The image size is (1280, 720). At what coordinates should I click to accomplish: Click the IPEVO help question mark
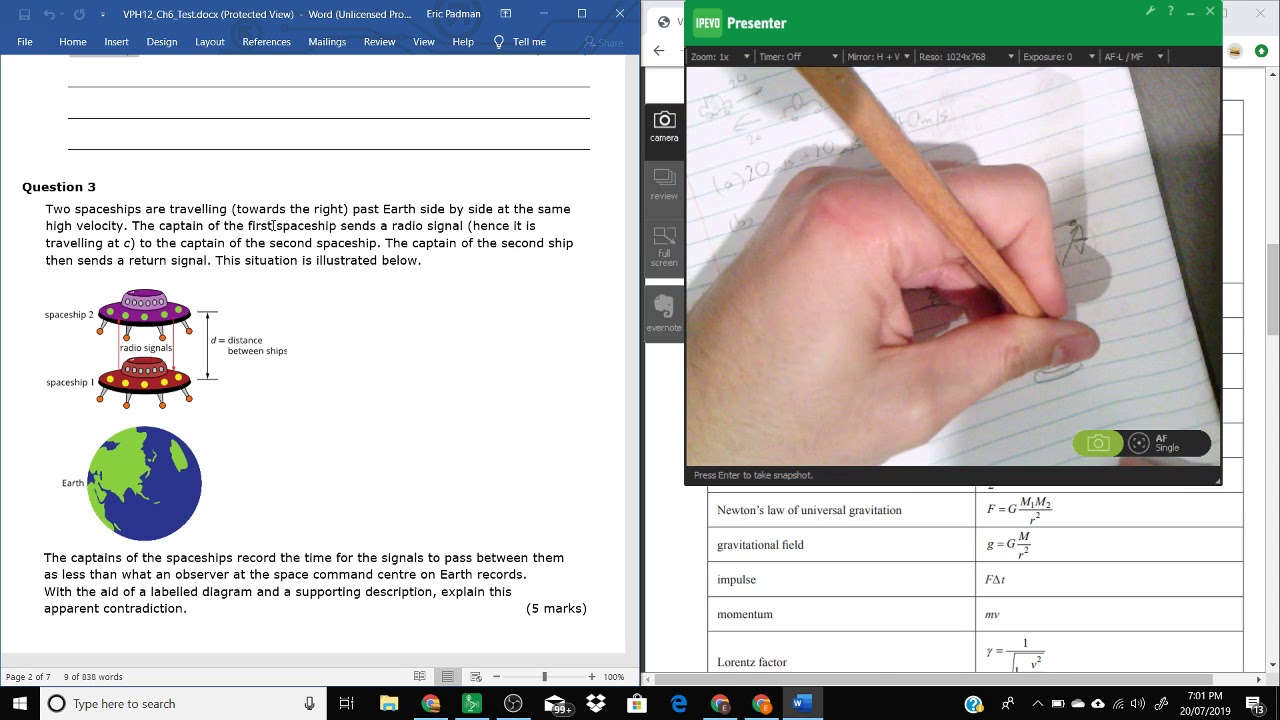point(1171,12)
